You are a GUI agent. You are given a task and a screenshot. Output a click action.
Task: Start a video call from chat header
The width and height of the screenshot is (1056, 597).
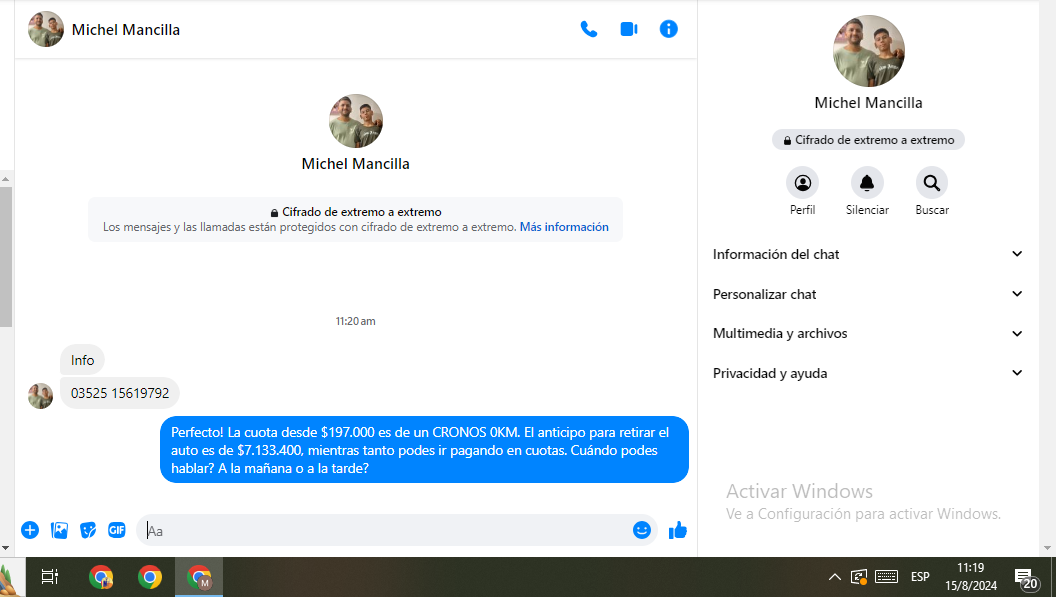629,29
